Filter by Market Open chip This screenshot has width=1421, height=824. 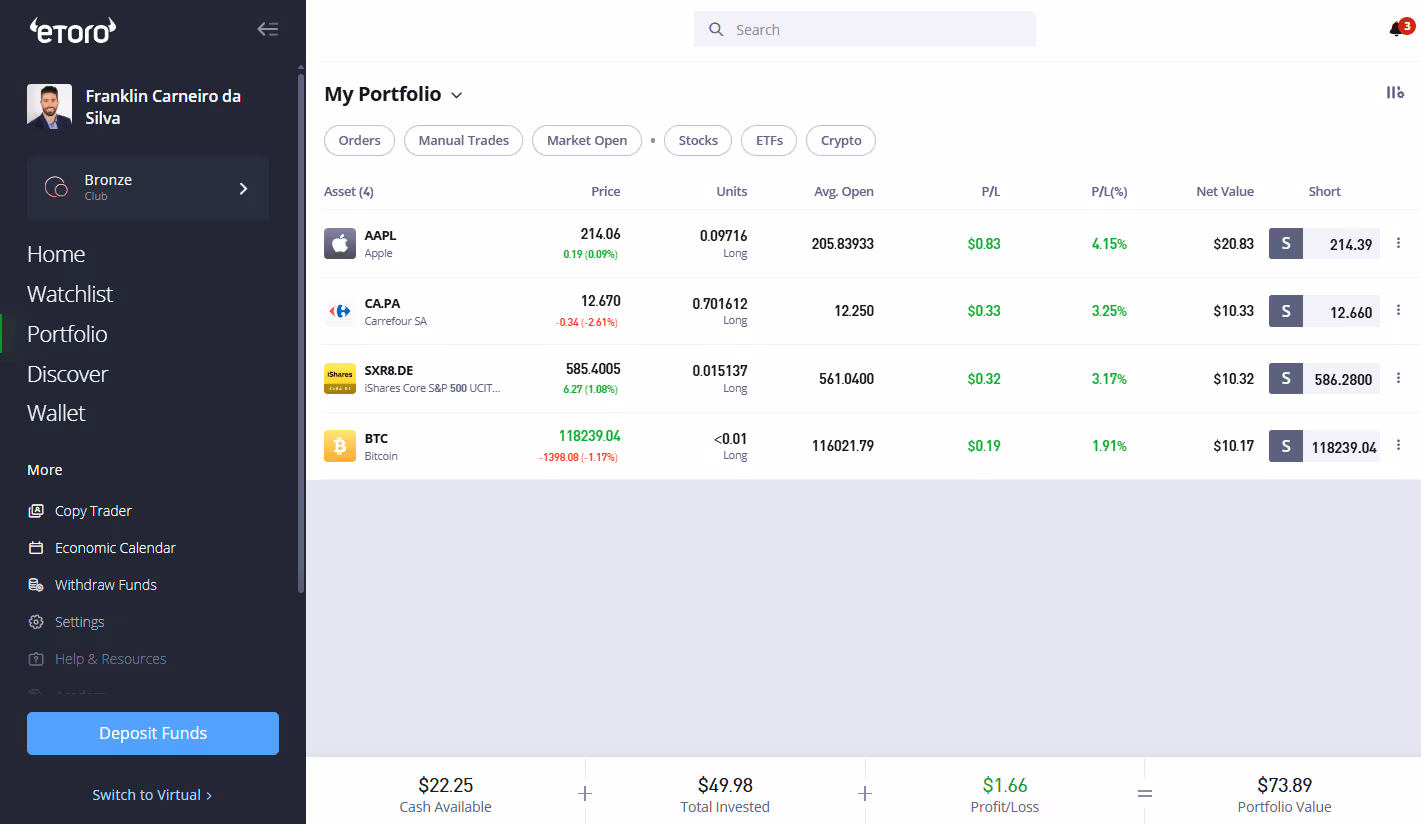[587, 141]
